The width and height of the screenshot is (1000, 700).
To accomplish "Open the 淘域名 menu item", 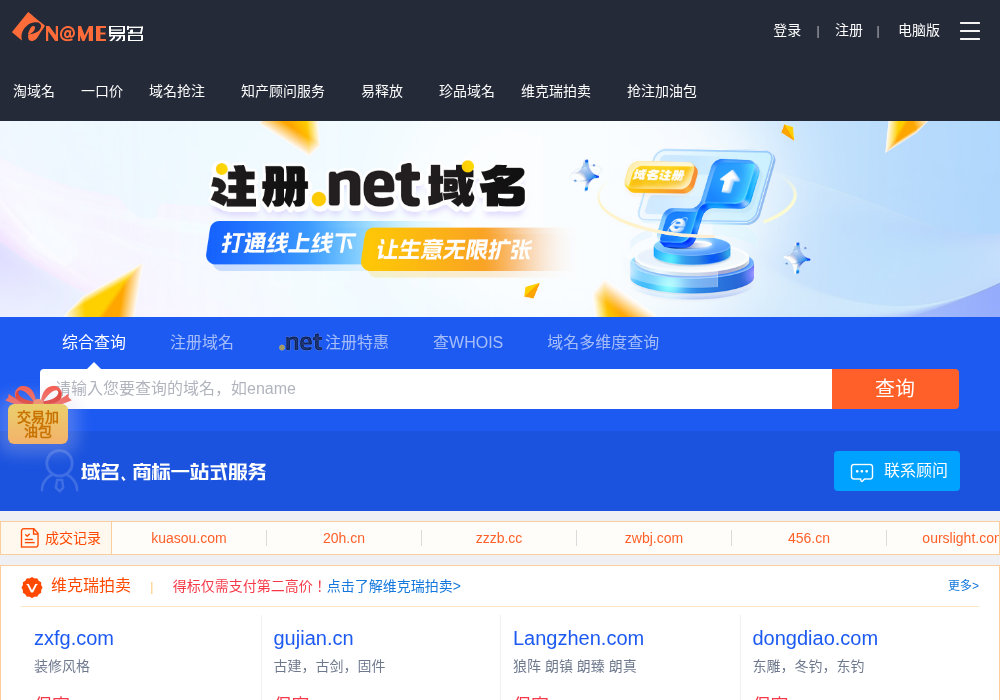I will 34,91.
